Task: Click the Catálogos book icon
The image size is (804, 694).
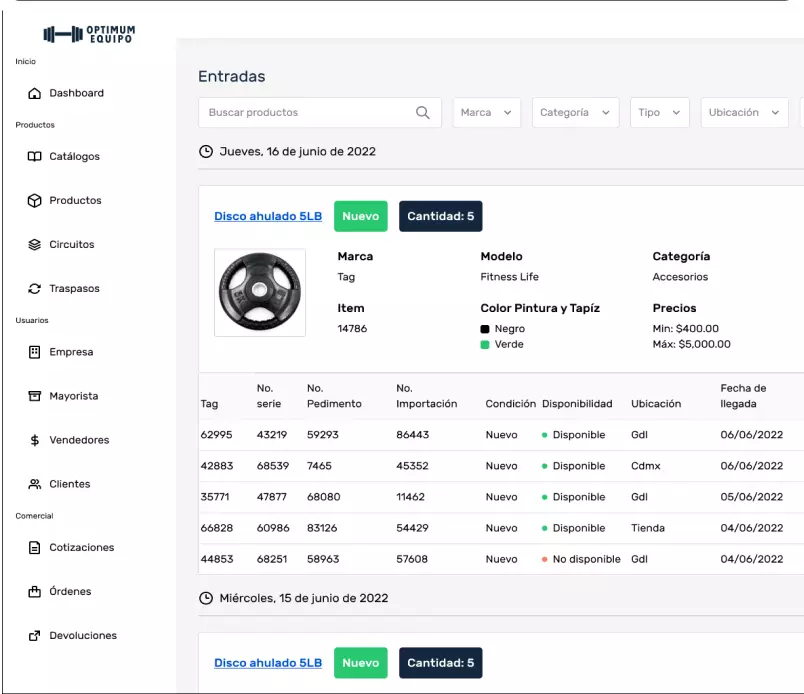Action: tap(35, 156)
